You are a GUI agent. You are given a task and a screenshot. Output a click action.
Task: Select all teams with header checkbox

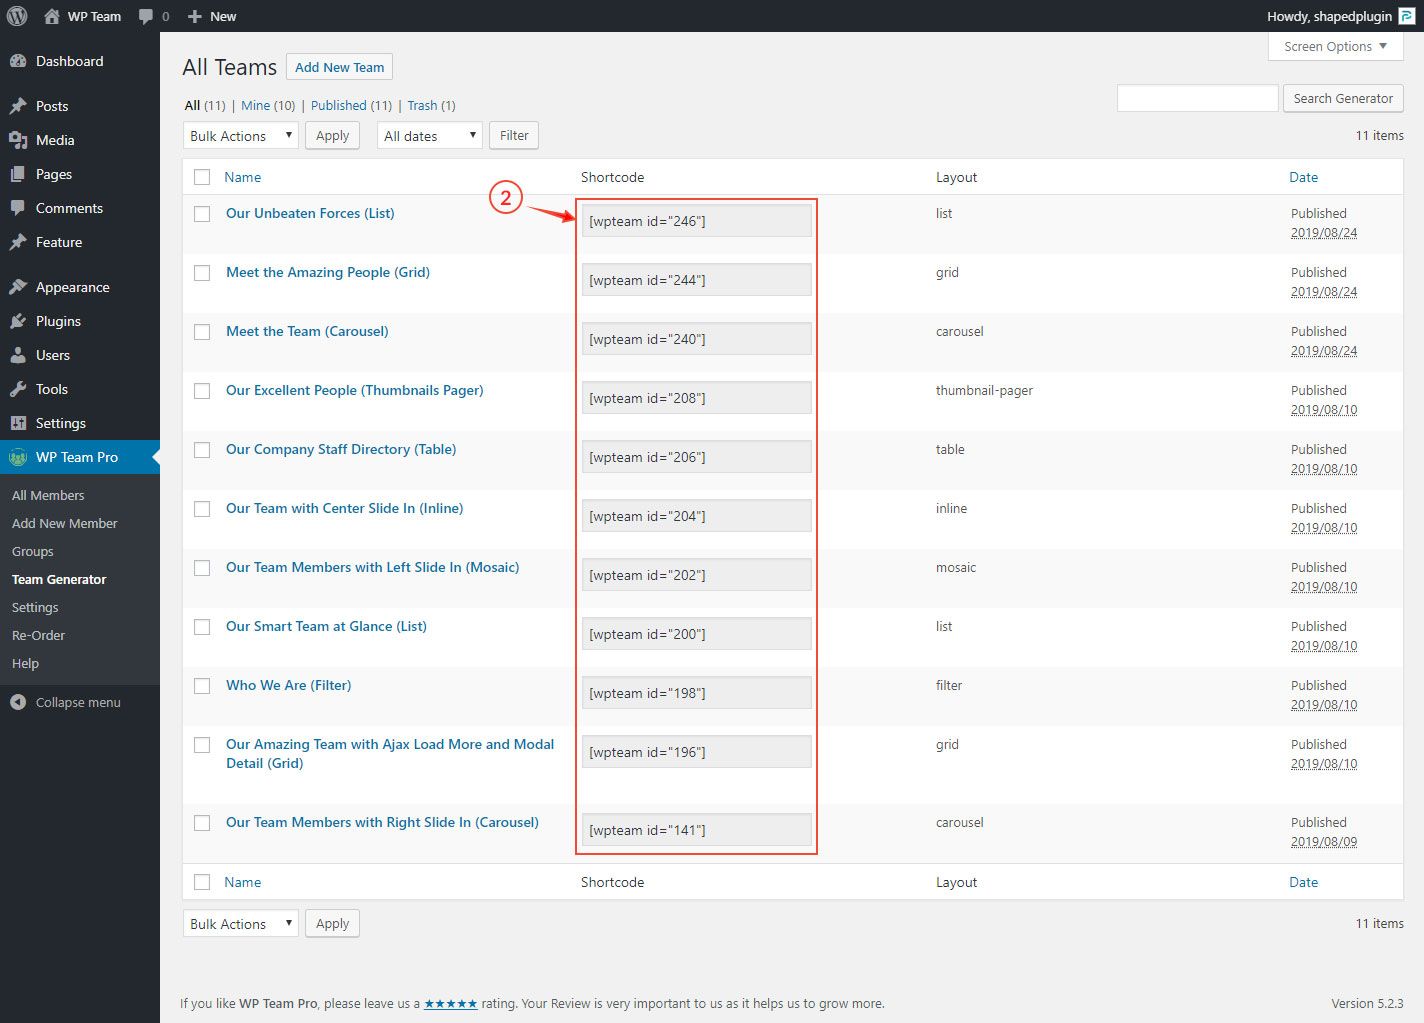click(x=202, y=177)
